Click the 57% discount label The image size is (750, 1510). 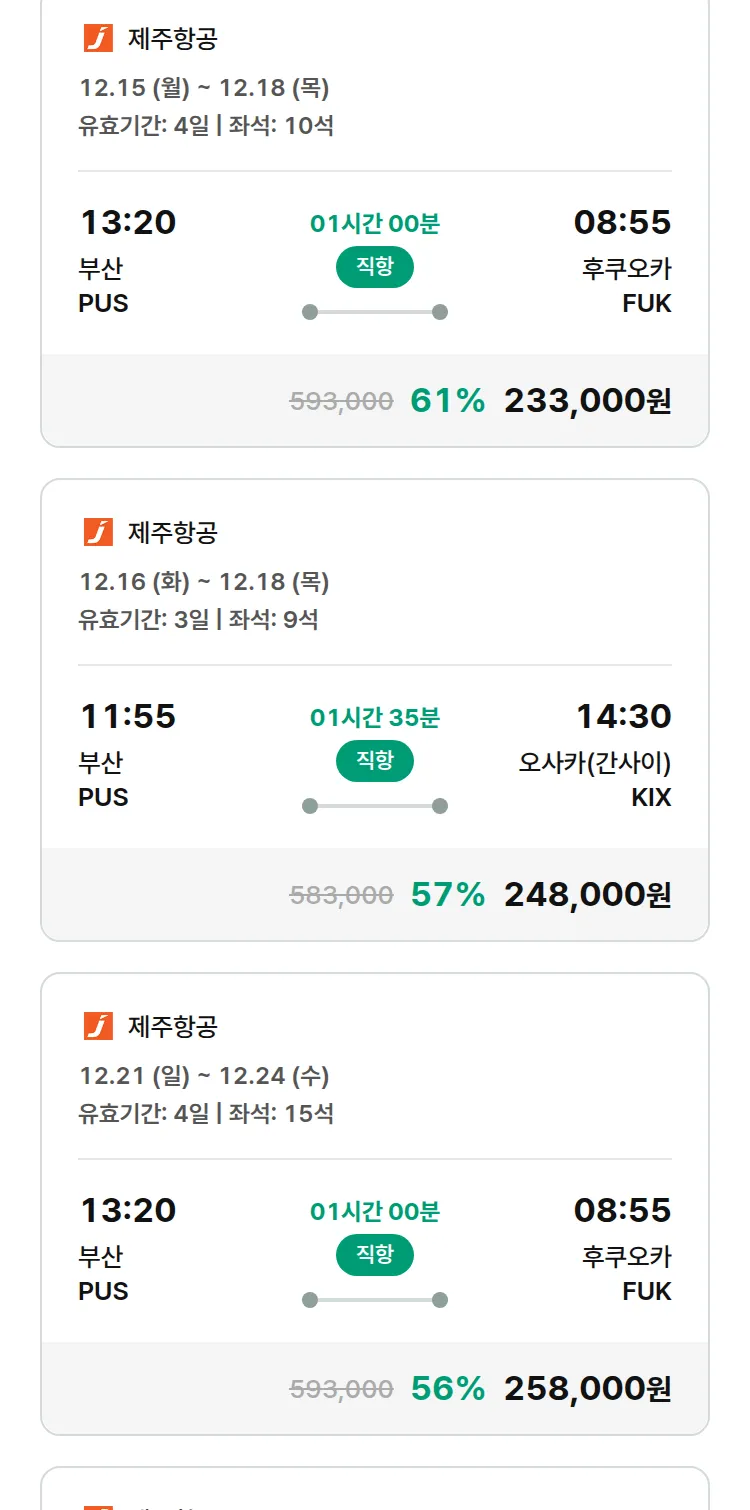point(447,895)
